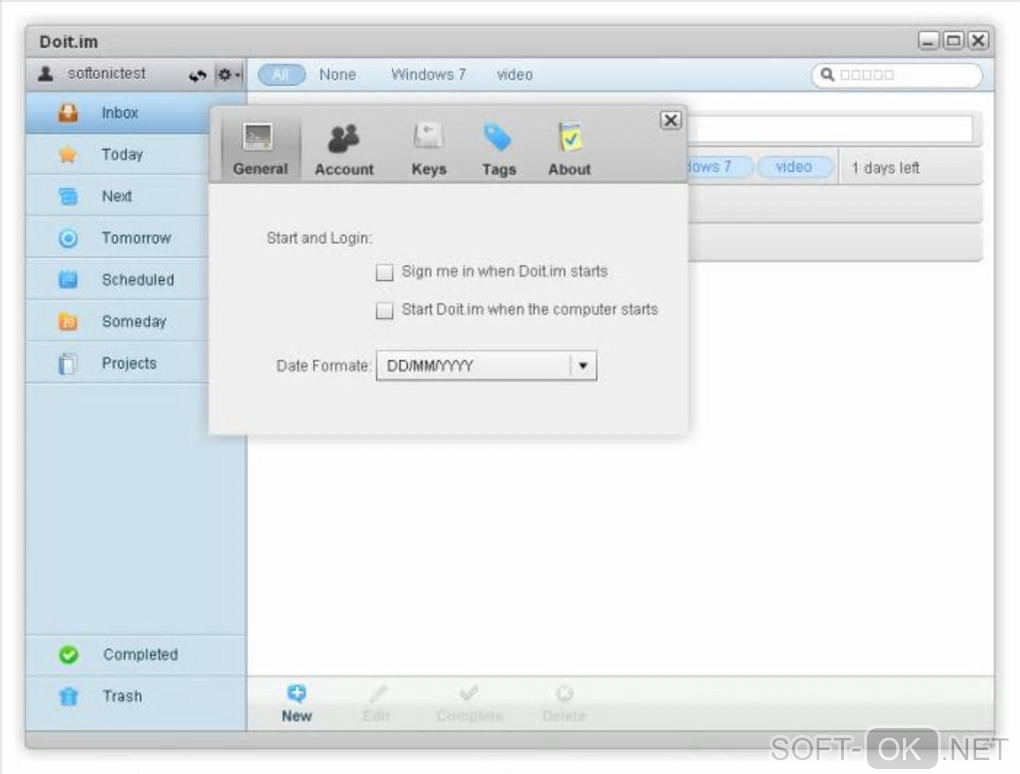Filter by Windows 7 tag
This screenshot has height=774, width=1020.
pyautogui.click(x=428, y=75)
